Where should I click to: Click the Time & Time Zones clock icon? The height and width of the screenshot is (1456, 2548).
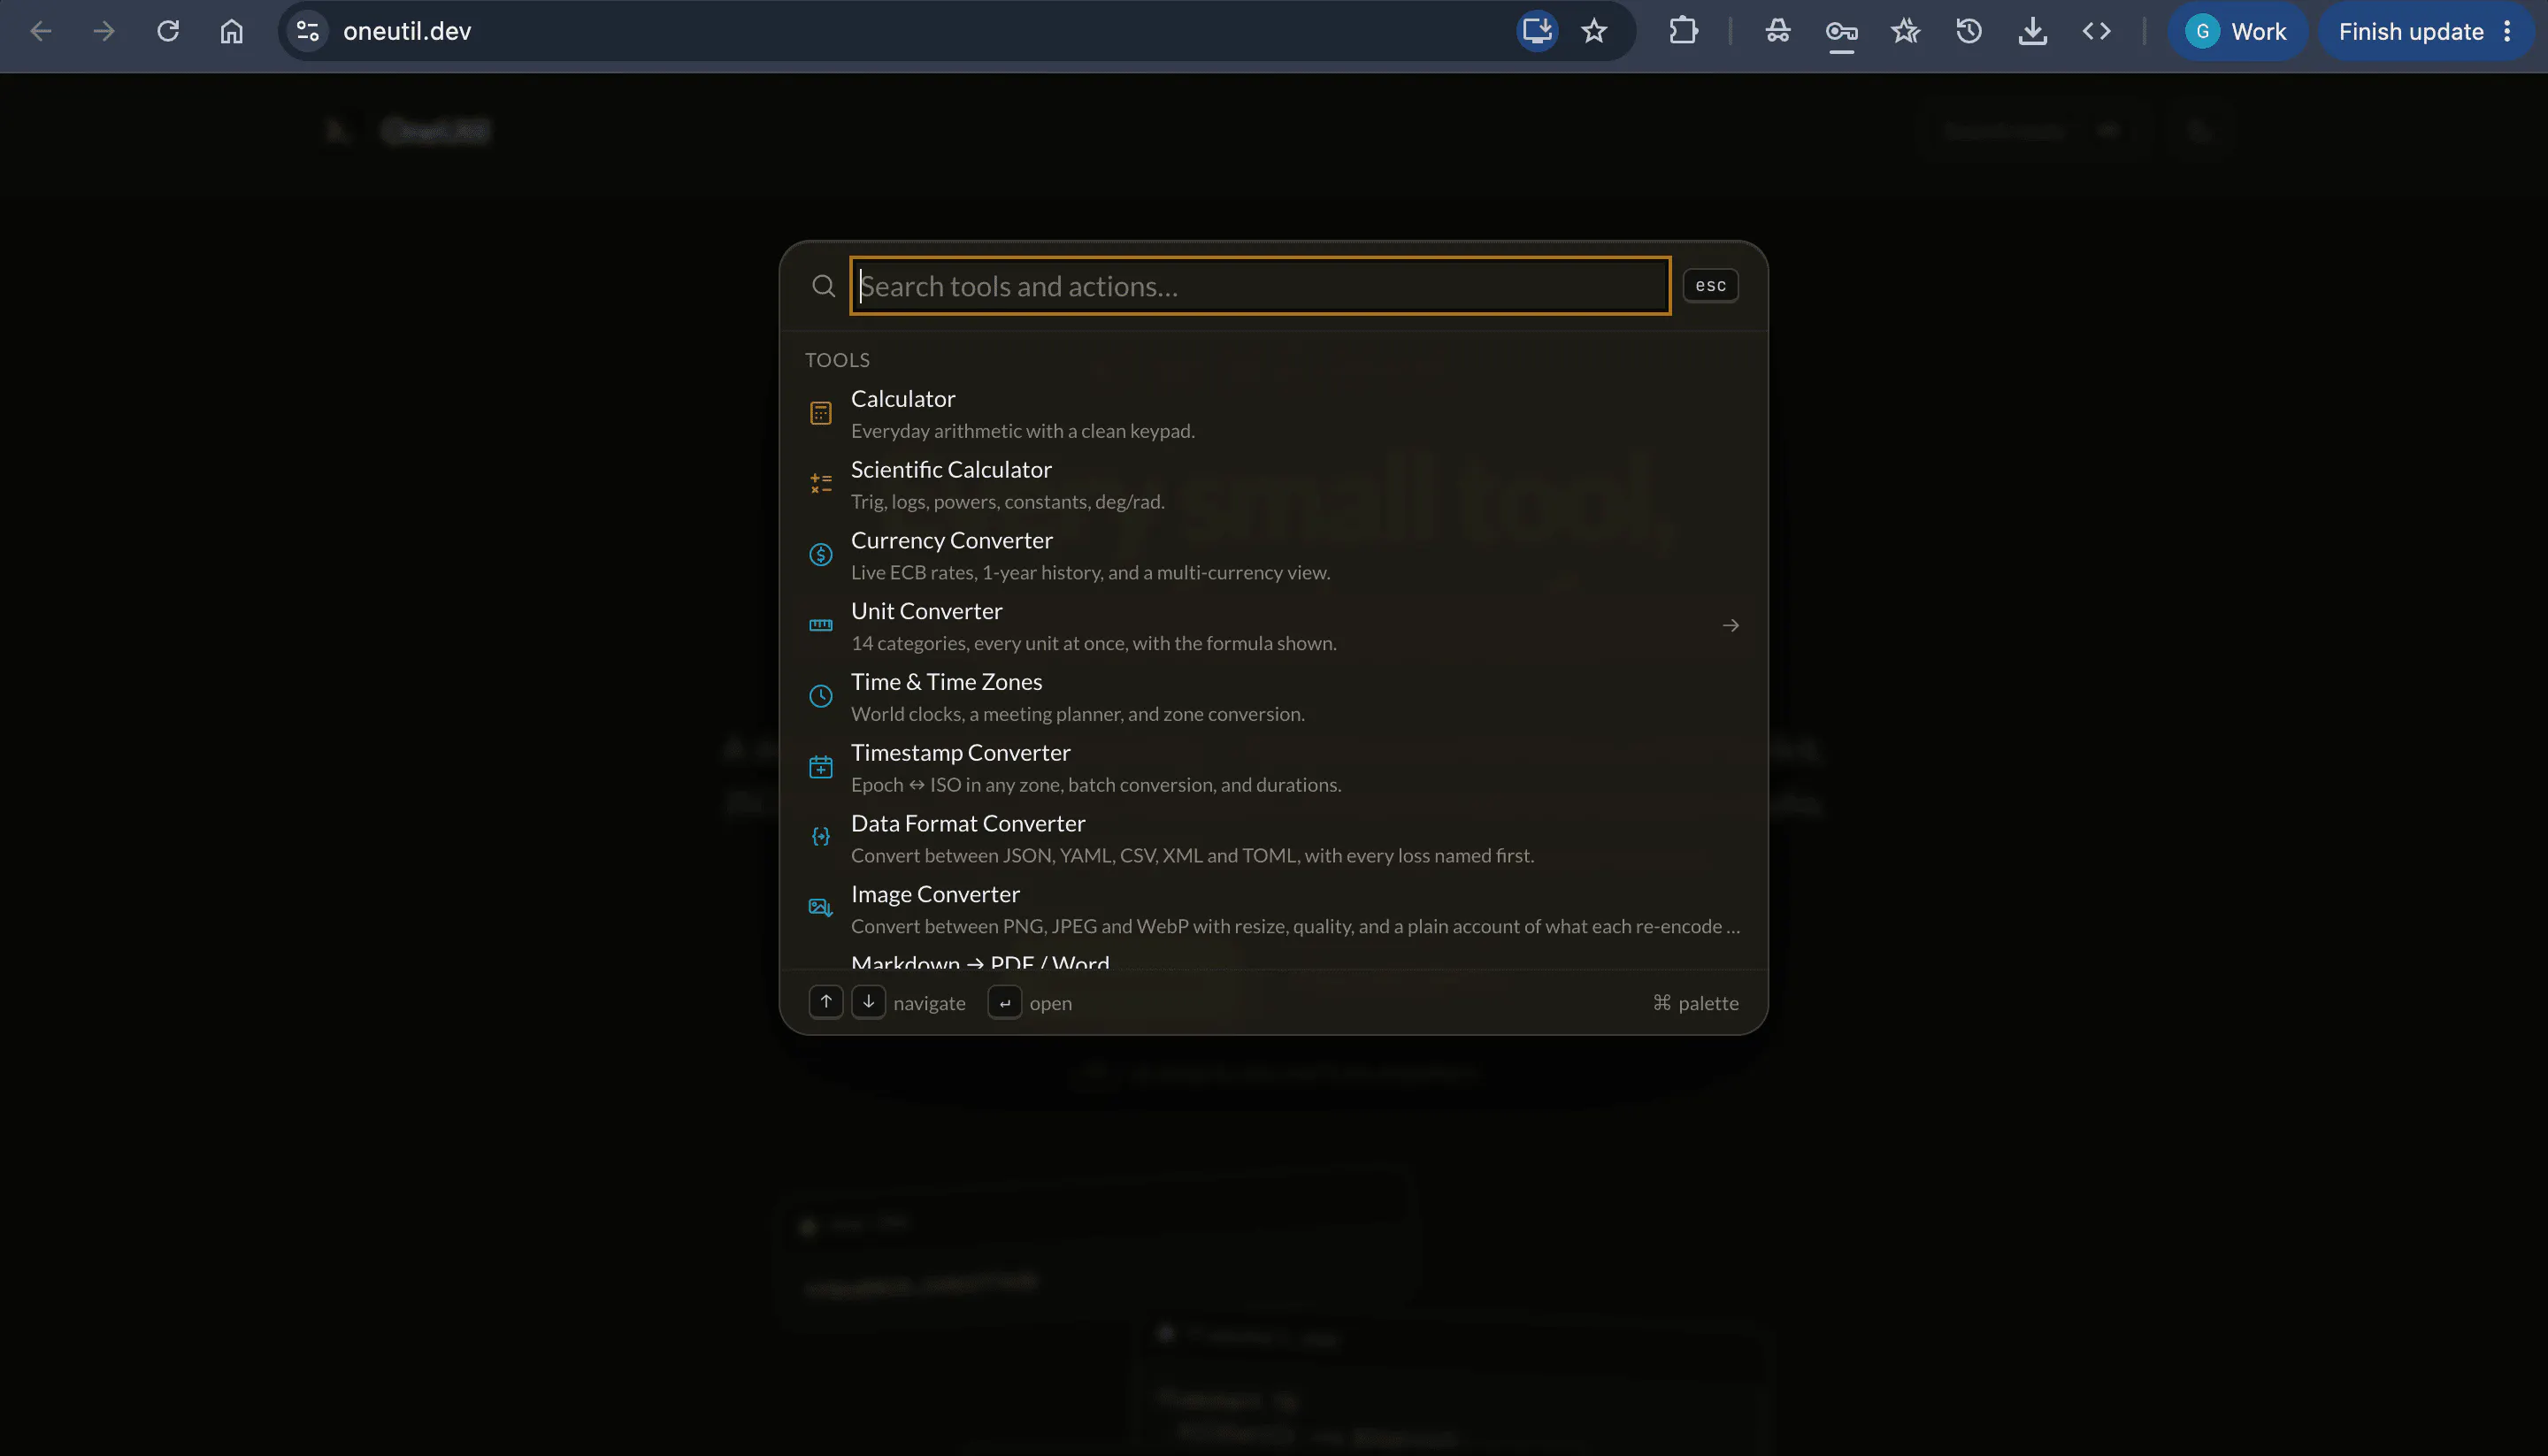point(820,696)
